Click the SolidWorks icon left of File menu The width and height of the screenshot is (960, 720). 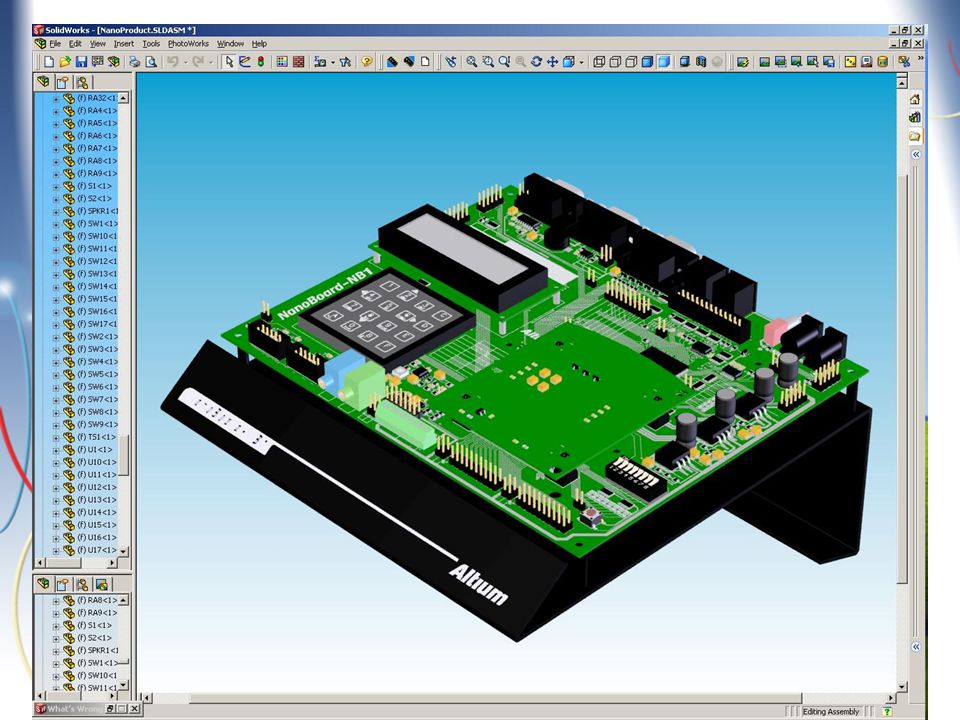(x=40, y=43)
